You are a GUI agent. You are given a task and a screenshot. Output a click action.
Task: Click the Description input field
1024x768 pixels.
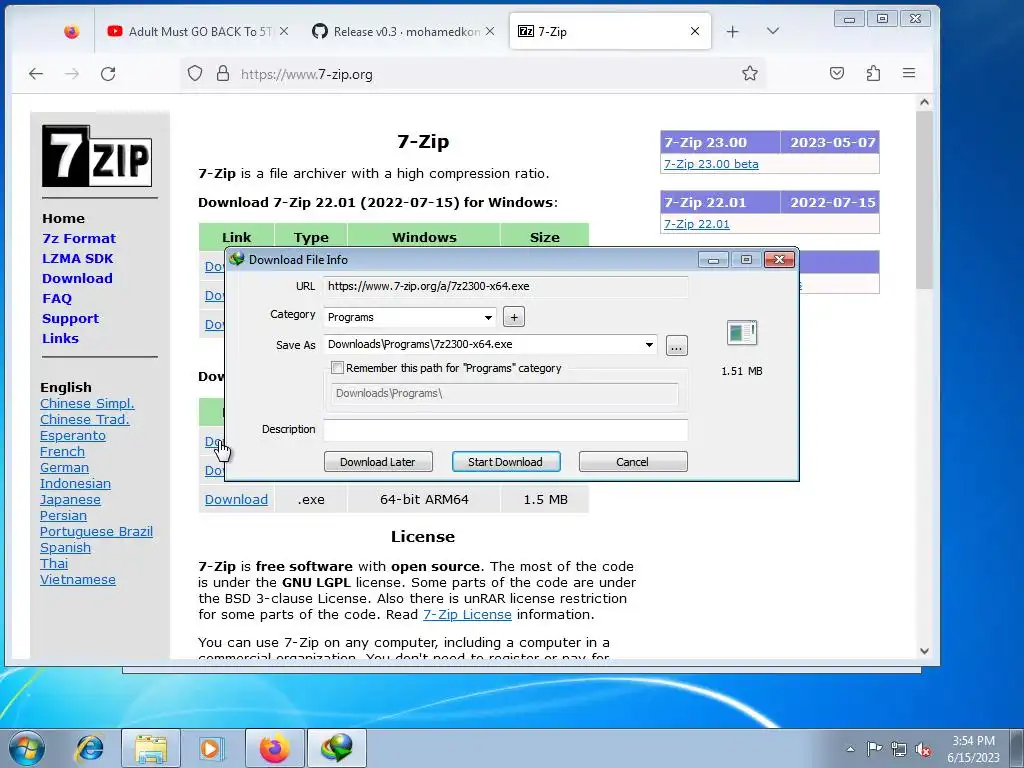[505, 429]
